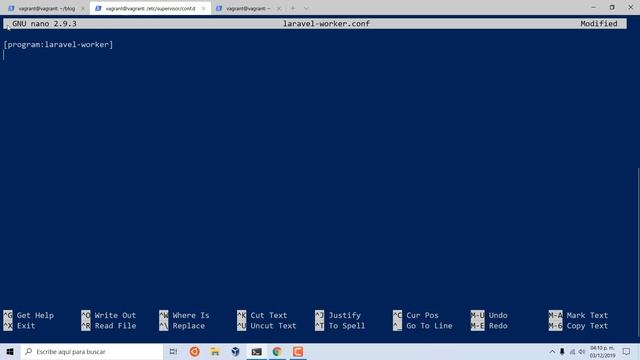
Task: Click the Windows Start button
Action: 10,351
